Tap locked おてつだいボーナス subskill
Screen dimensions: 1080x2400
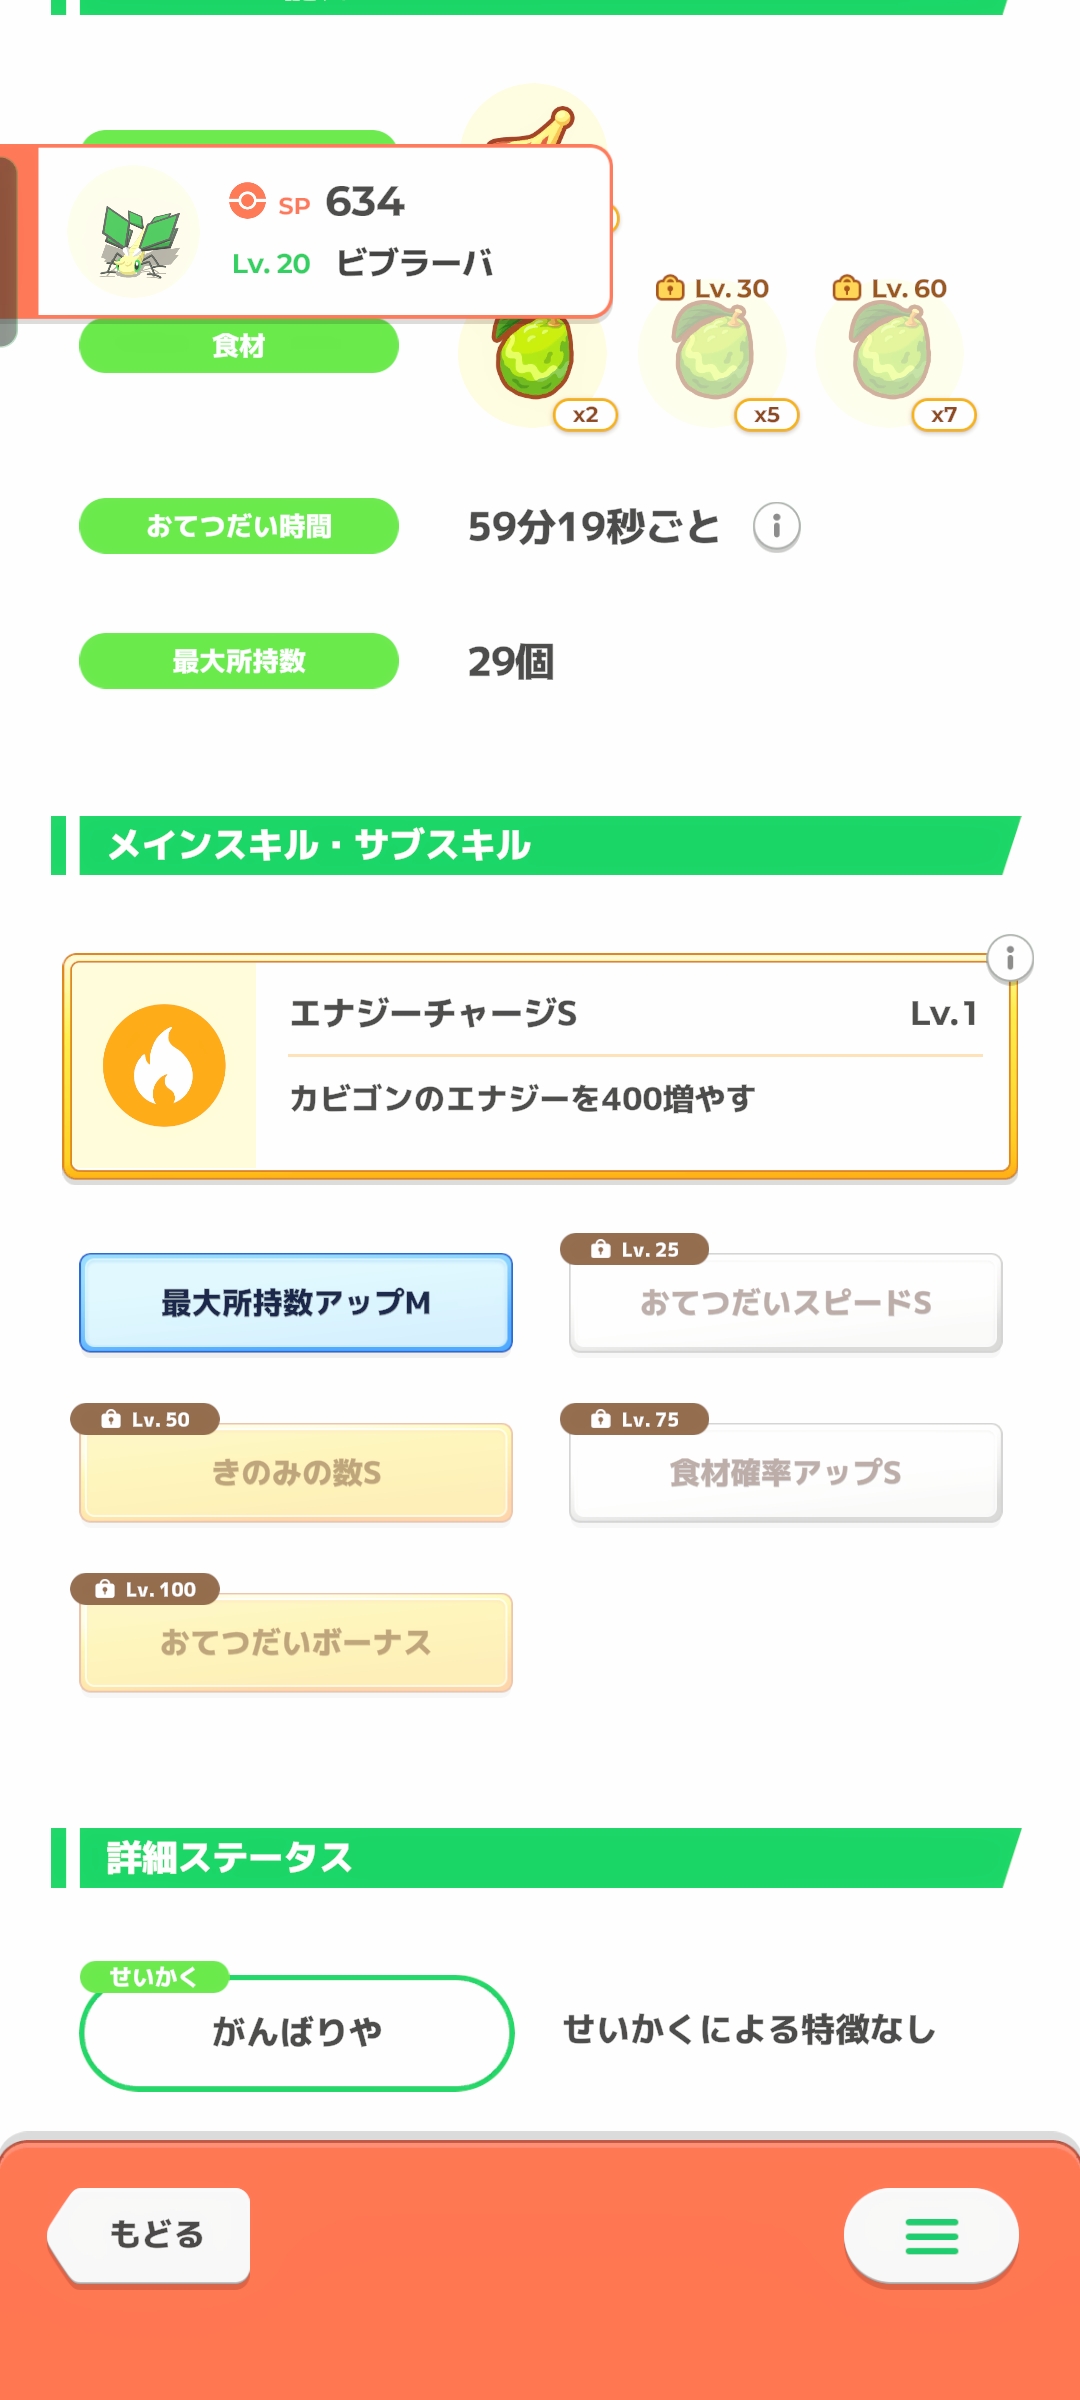pos(296,1642)
